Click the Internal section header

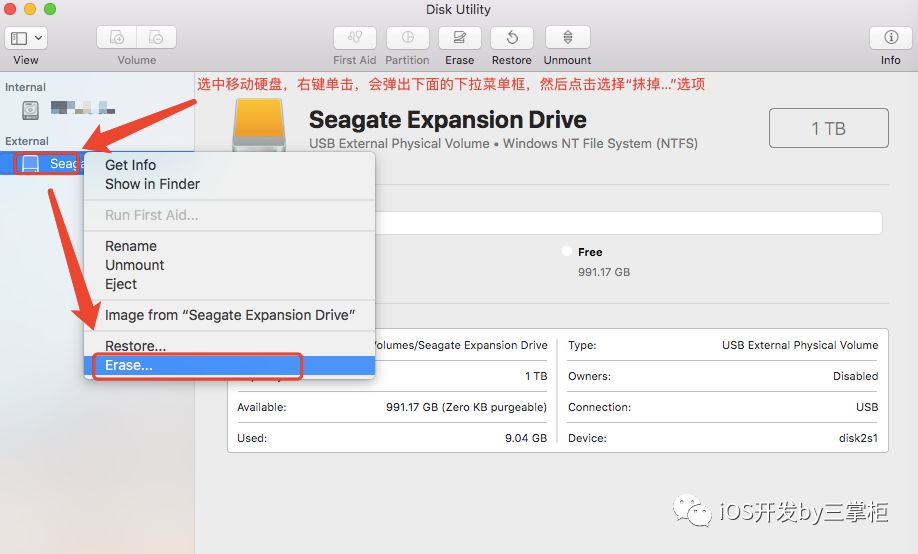pyautogui.click(x=25, y=87)
